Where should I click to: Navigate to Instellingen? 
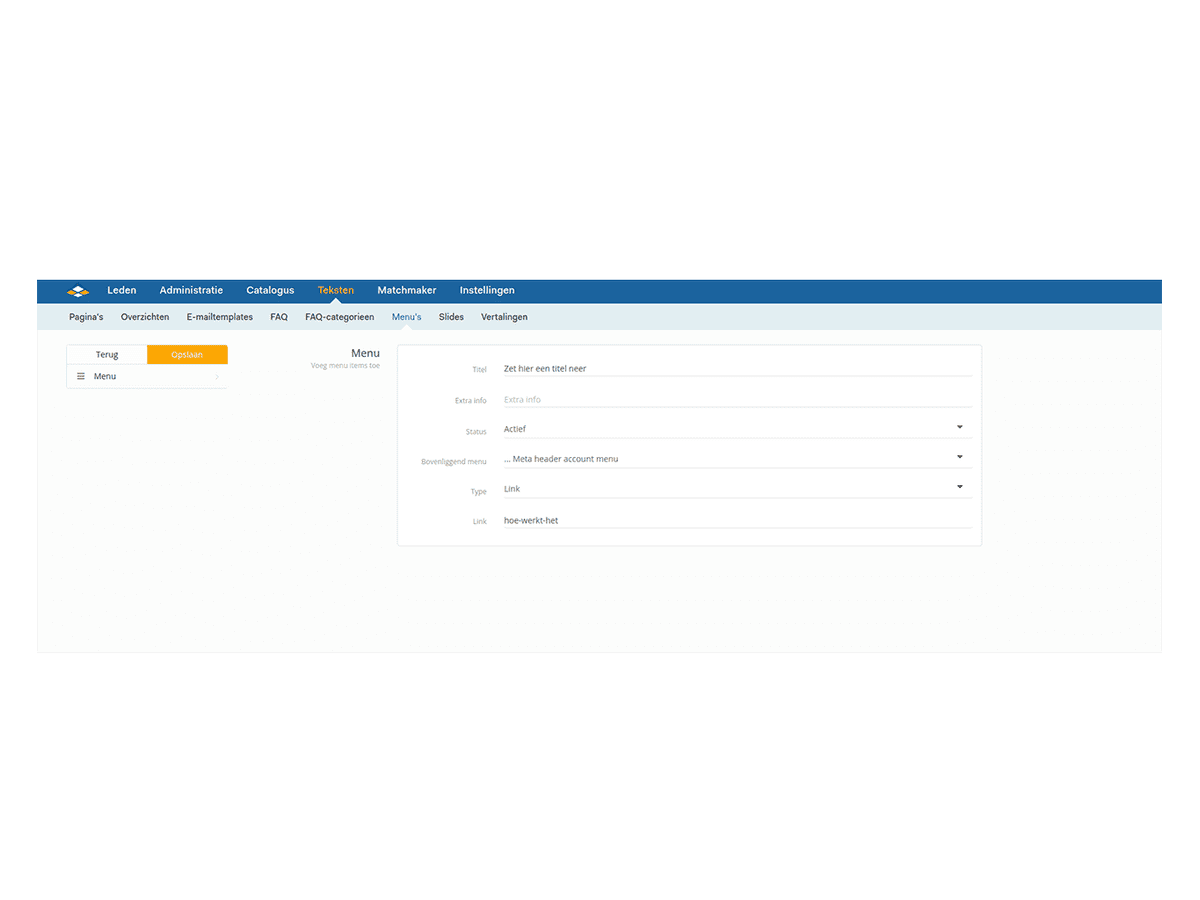[x=487, y=291]
